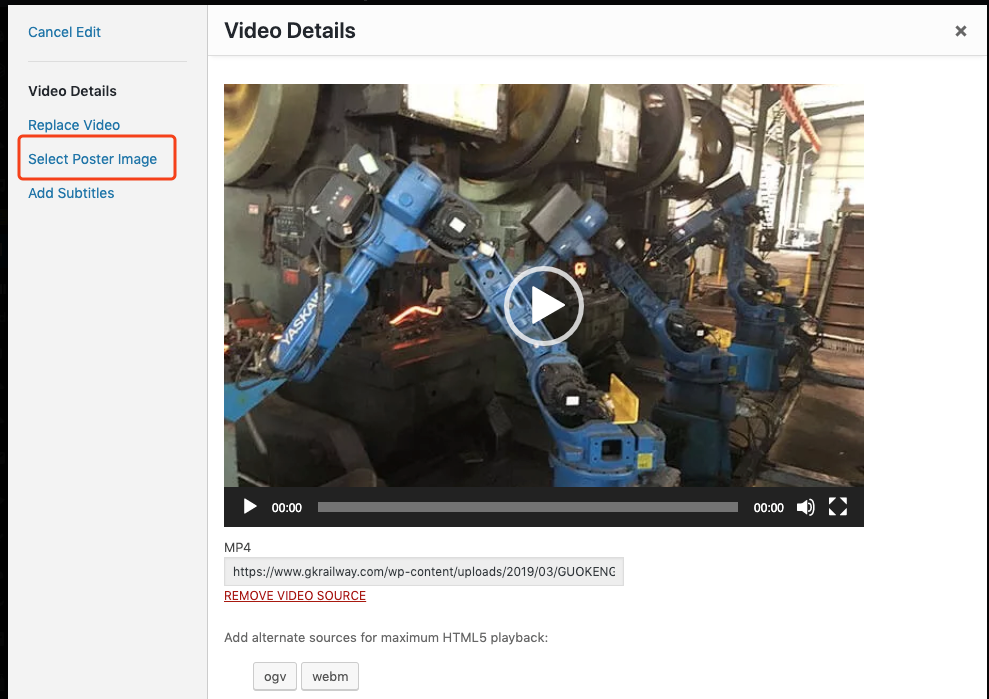Open Select Poster Image in the sidebar
This screenshot has width=989, height=699.
(x=92, y=158)
